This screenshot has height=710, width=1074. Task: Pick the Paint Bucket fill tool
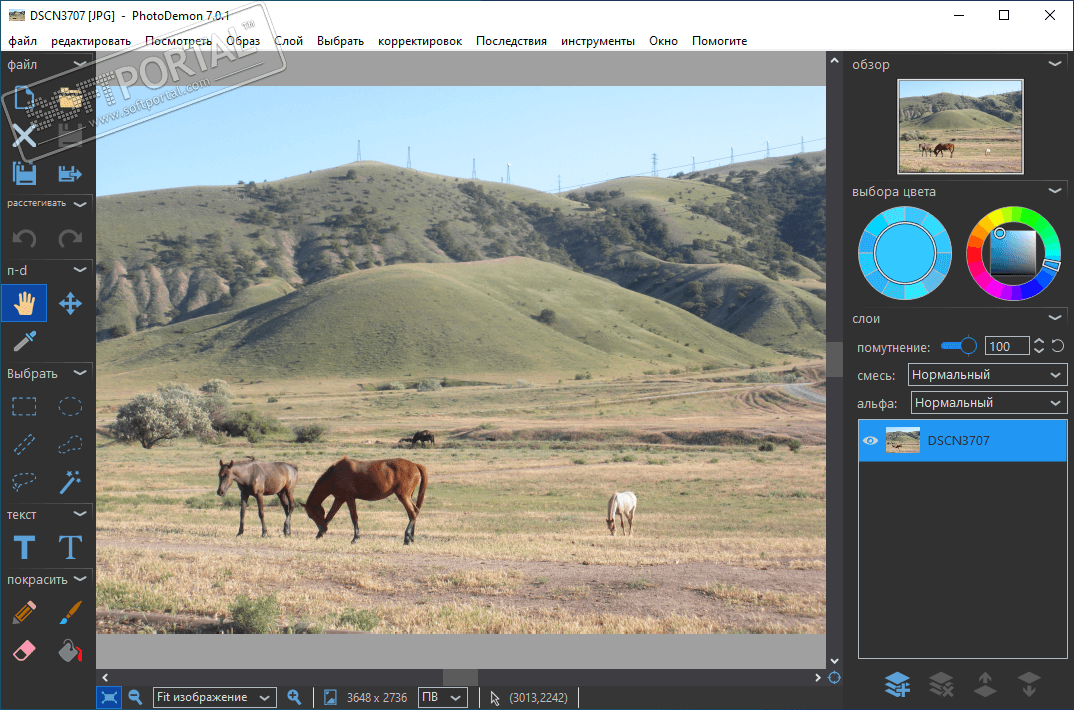pos(70,650)
